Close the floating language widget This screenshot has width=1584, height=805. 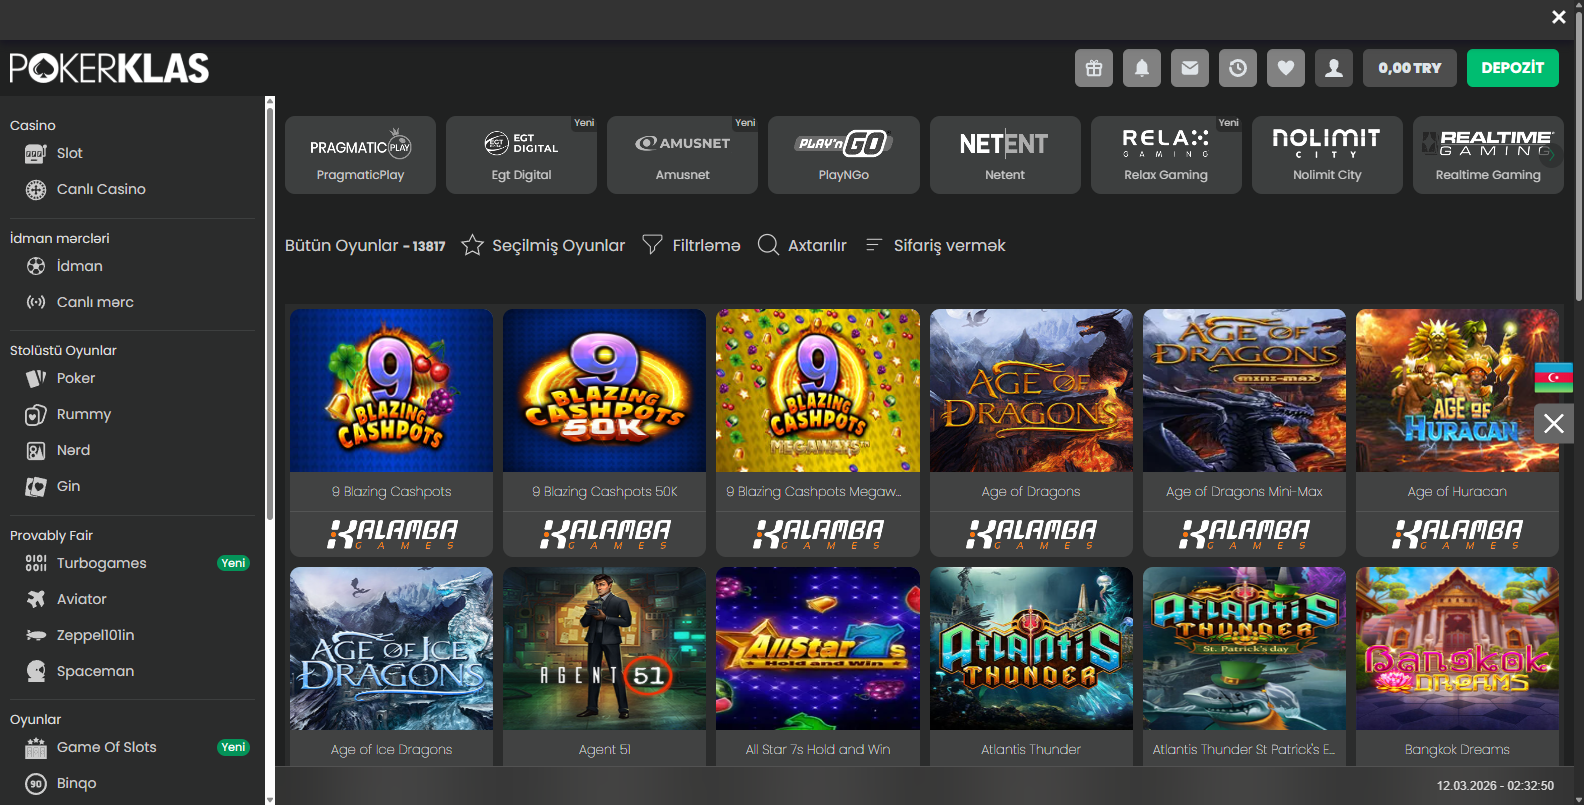[x=1554, y=423]
